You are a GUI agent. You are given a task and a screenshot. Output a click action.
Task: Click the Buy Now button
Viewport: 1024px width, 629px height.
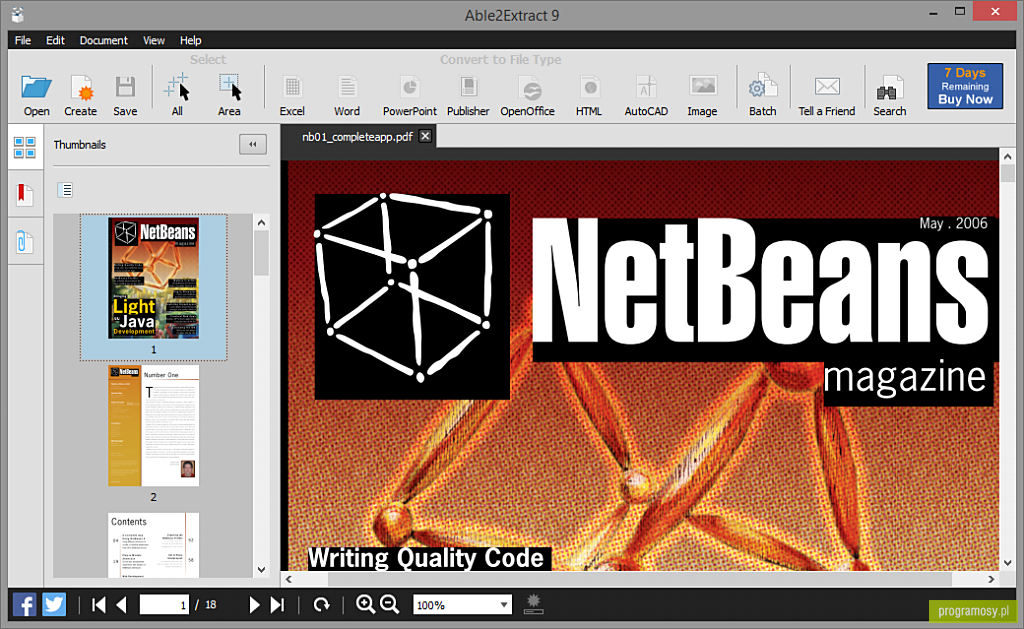965,86
